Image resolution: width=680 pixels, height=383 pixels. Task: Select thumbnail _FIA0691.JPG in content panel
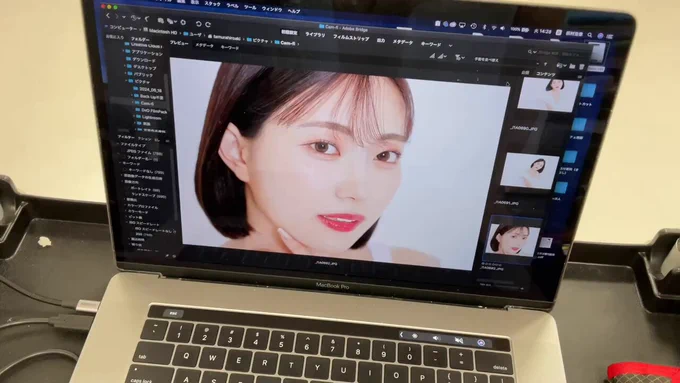click(x=530, y=172)
